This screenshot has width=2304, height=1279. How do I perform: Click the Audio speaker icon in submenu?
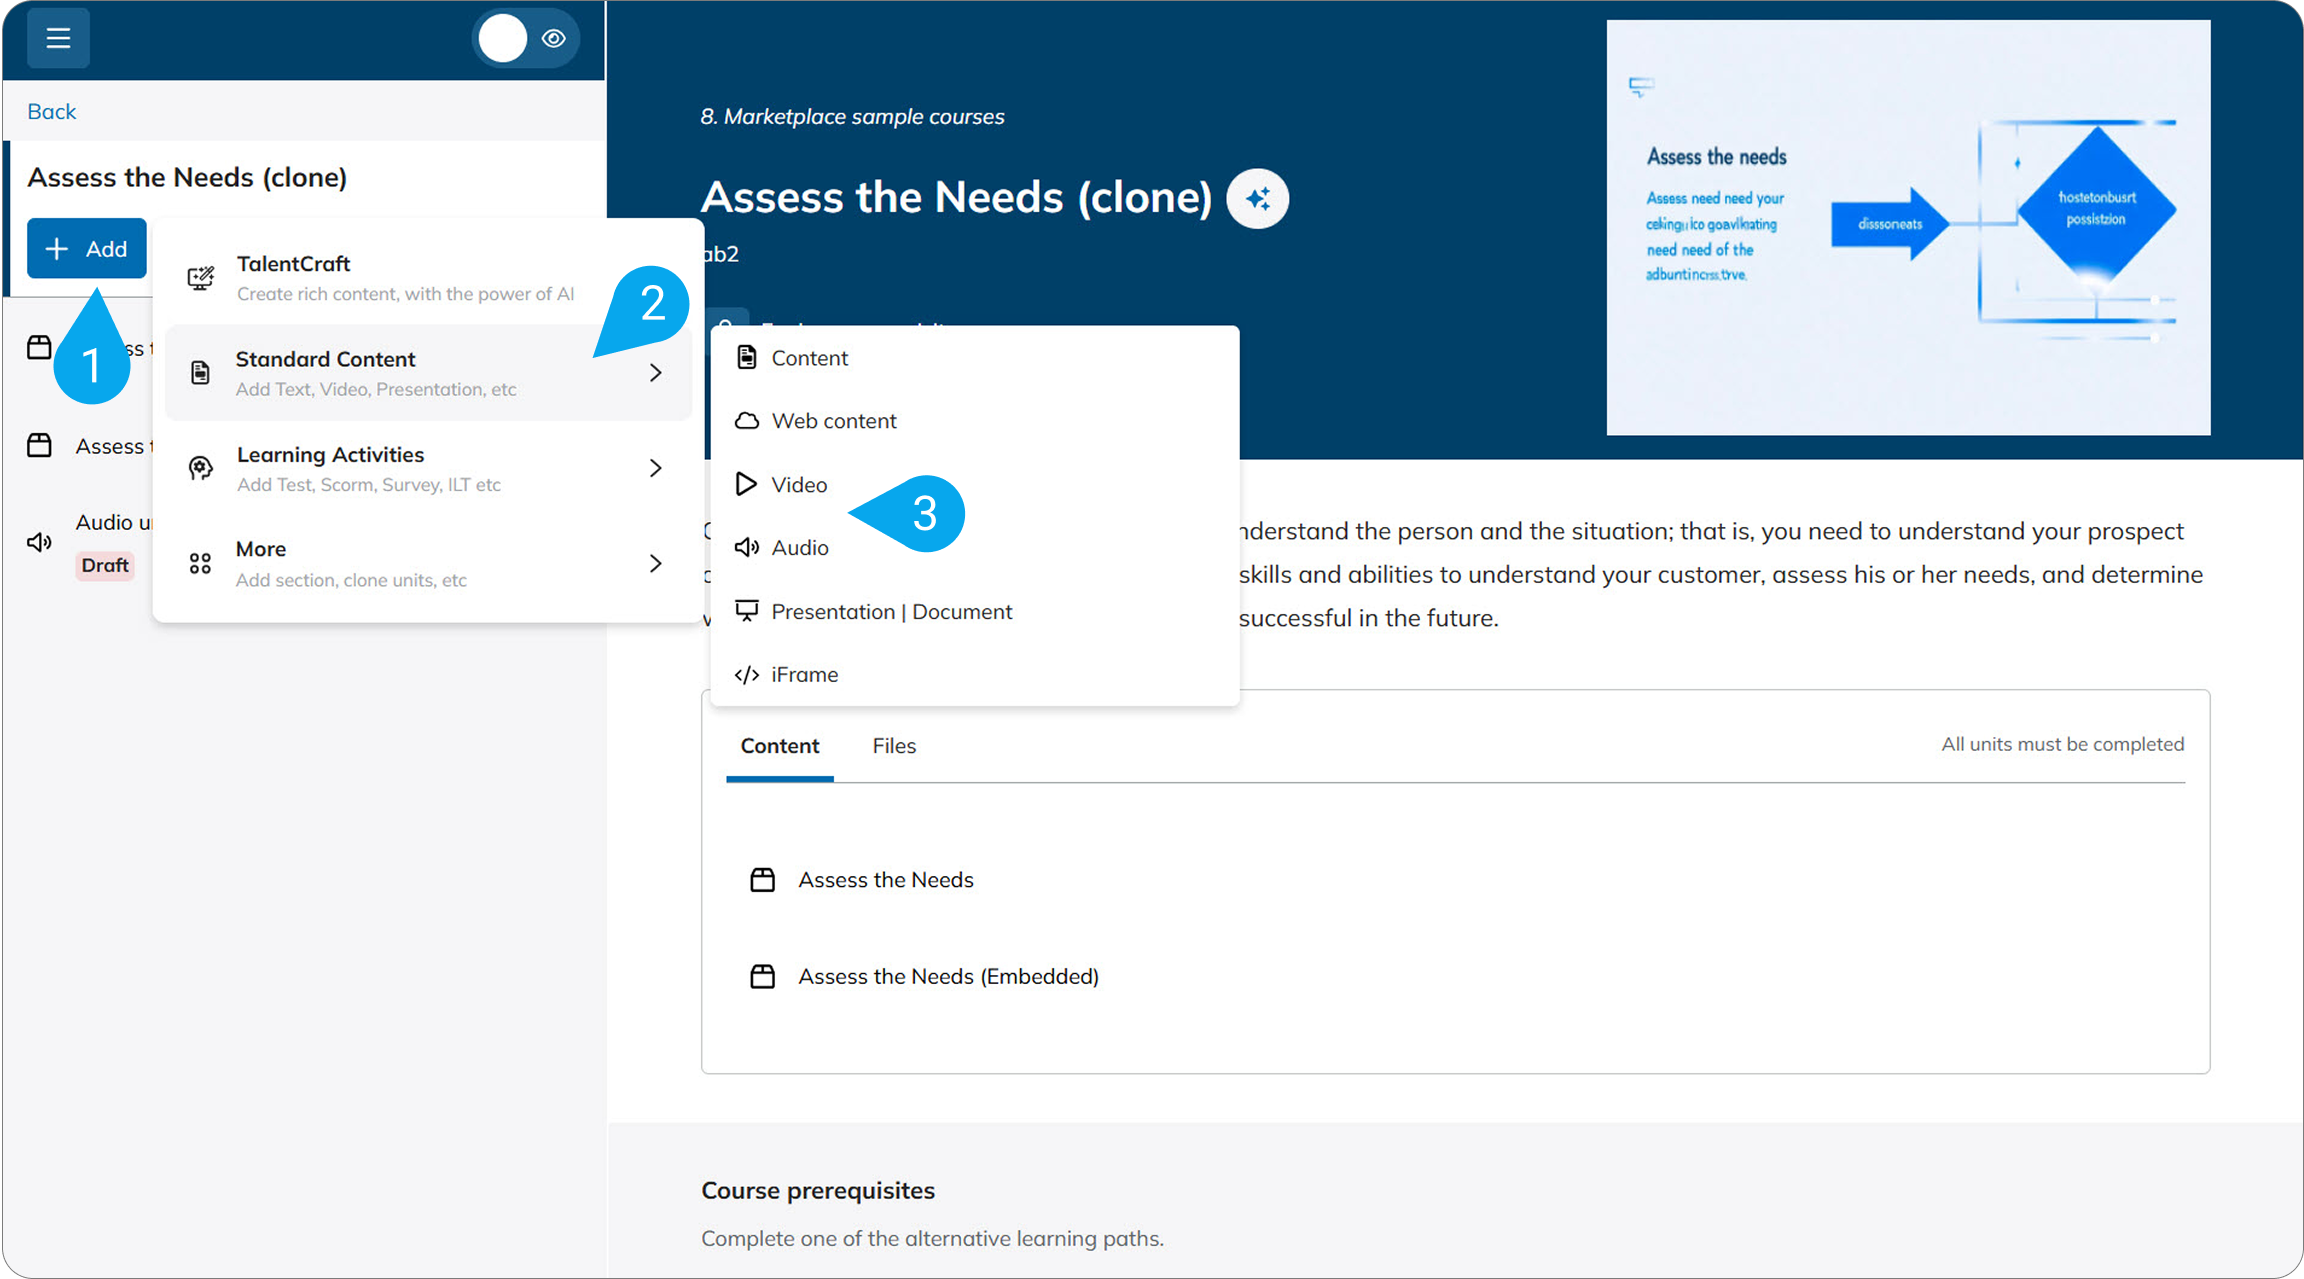(746, 547)
